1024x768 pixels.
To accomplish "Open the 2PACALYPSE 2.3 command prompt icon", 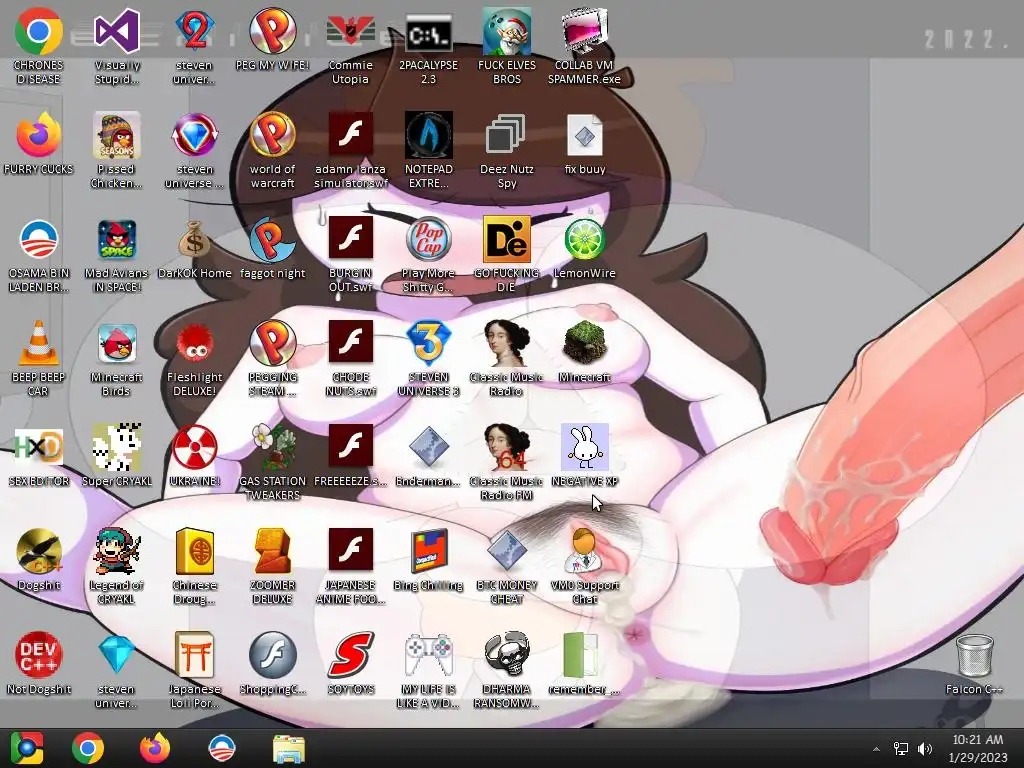I will [428, 31].
